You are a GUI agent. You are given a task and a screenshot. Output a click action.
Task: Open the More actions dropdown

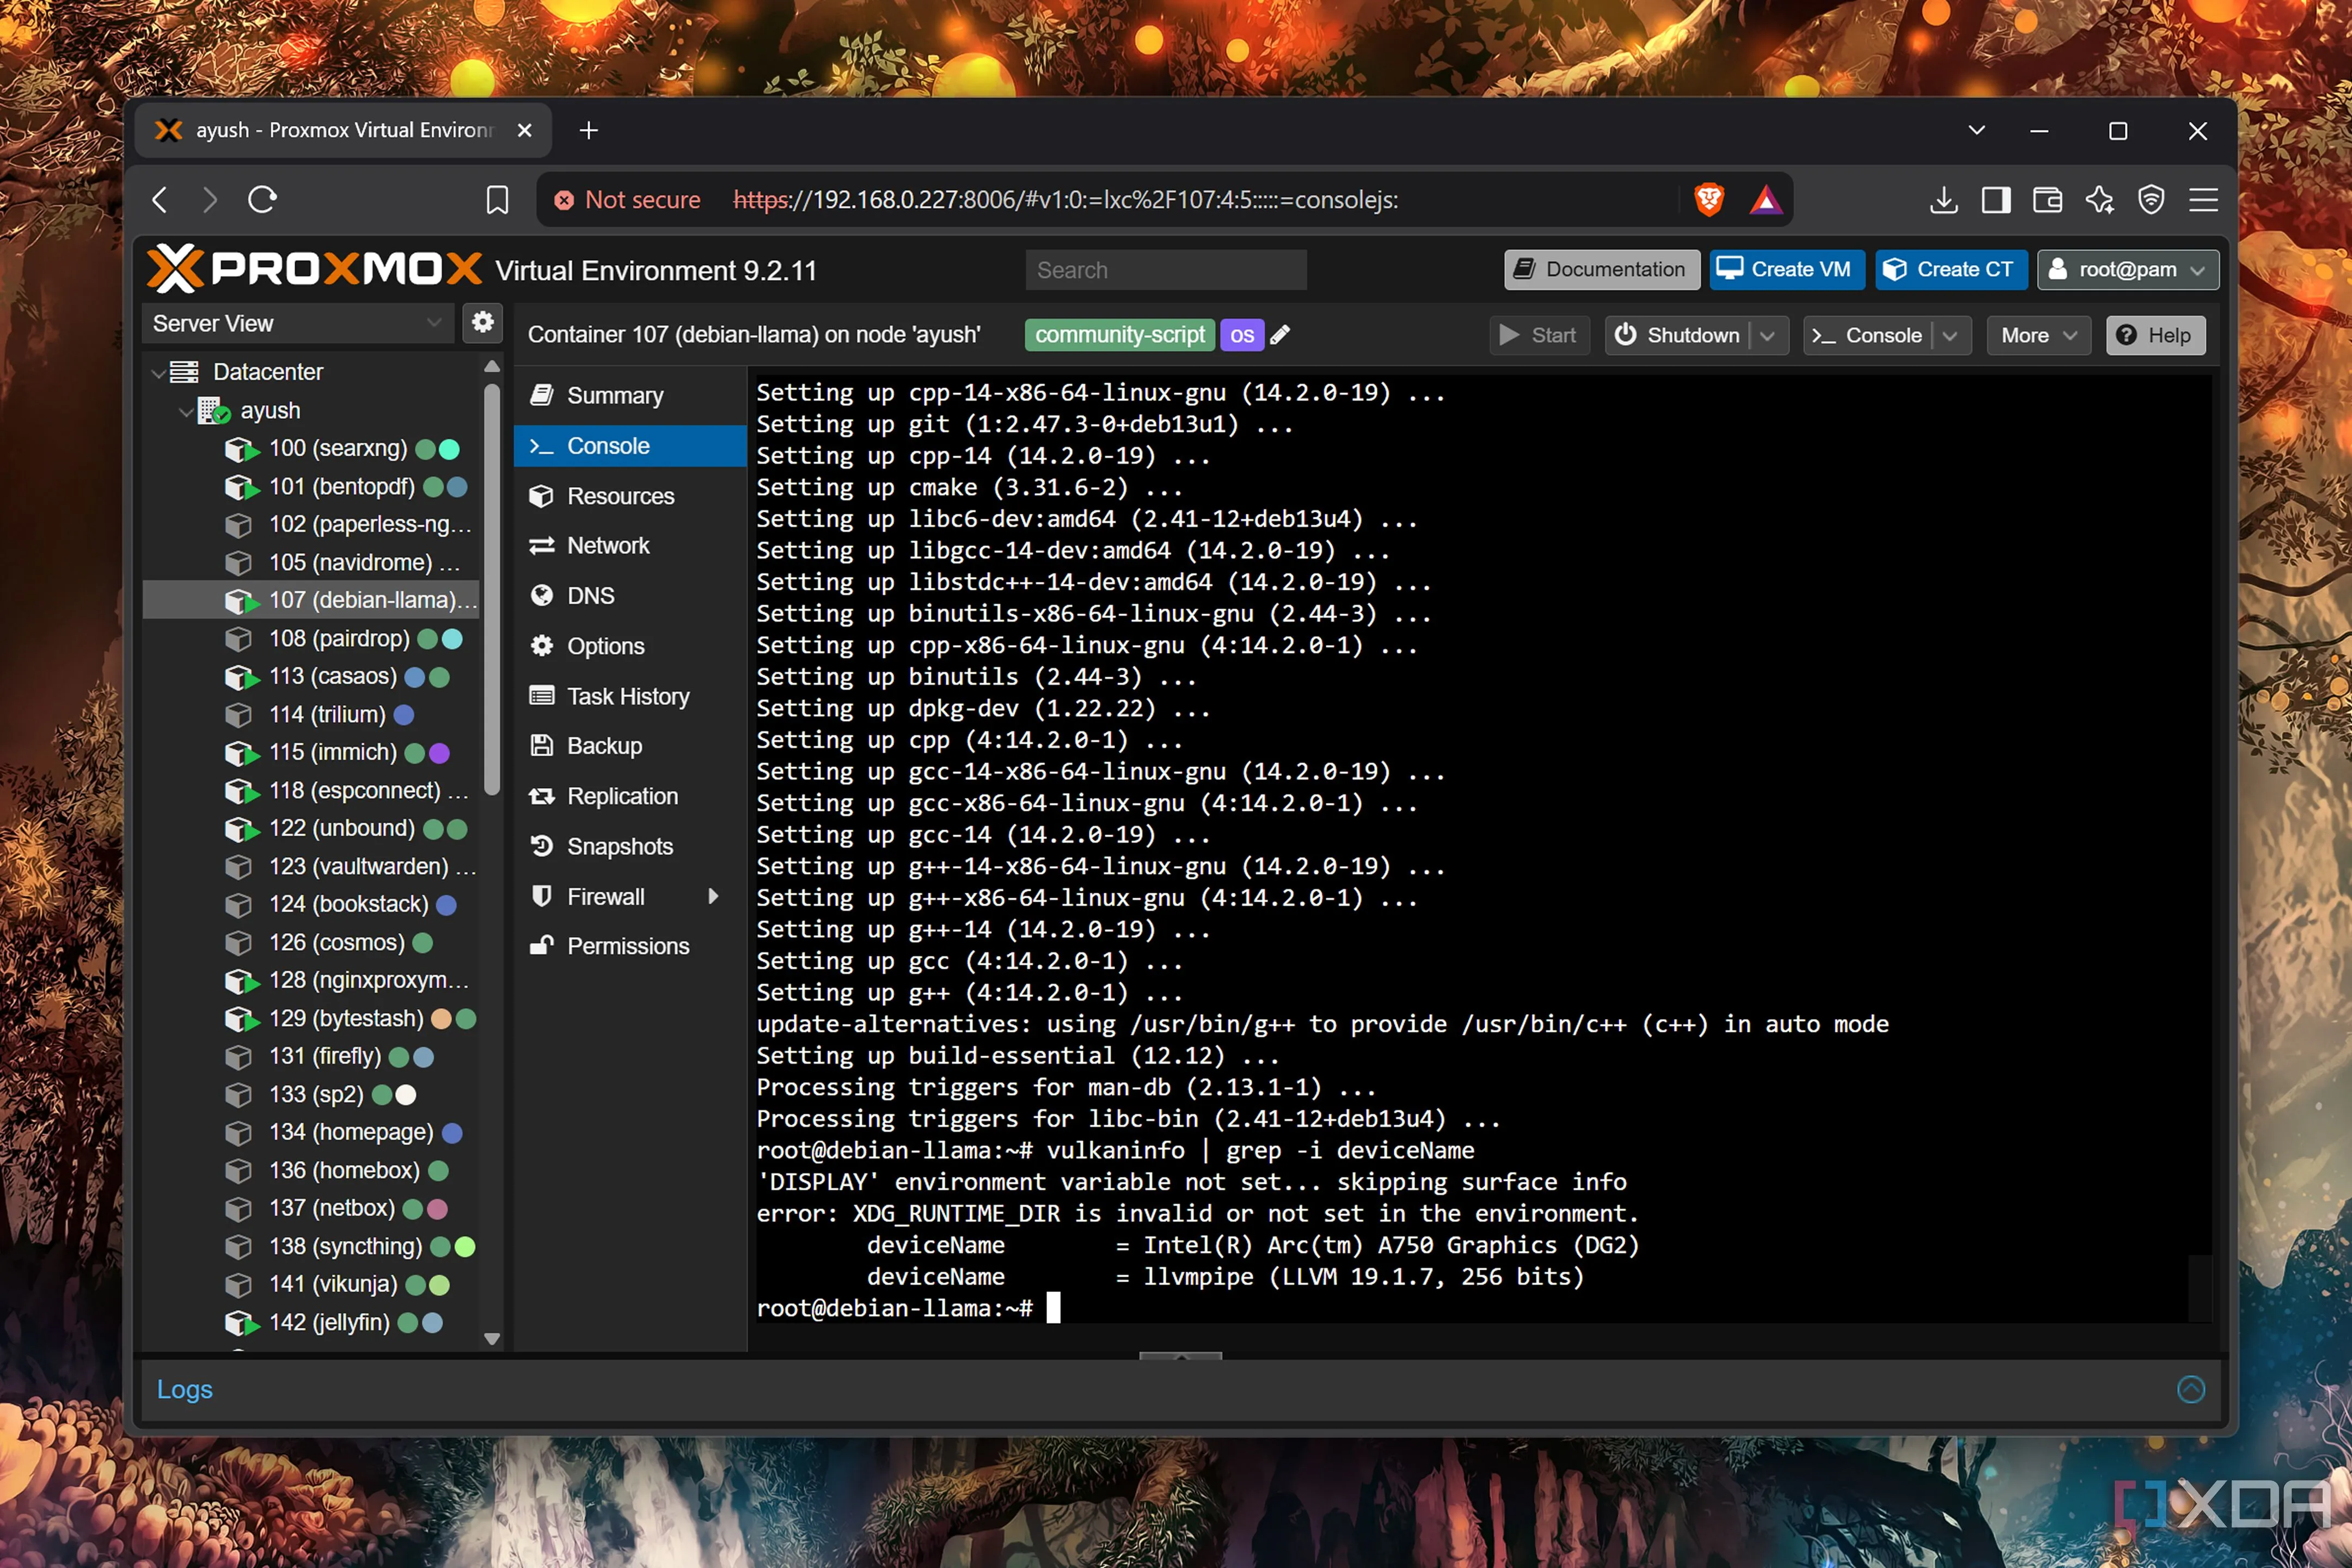[2038, 336]
